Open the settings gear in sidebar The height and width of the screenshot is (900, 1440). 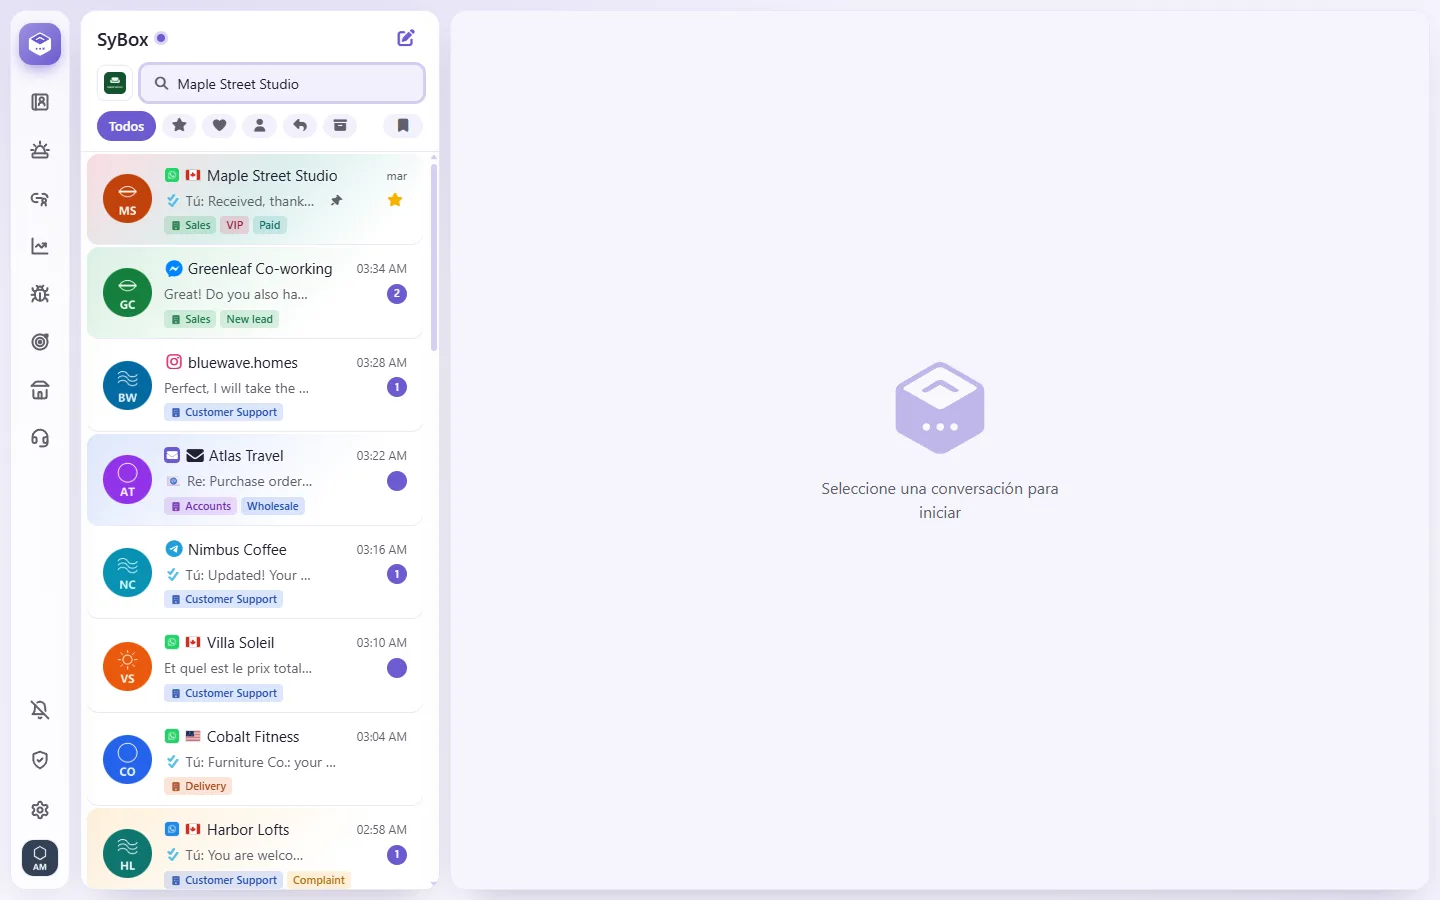[x=40, y=810]
